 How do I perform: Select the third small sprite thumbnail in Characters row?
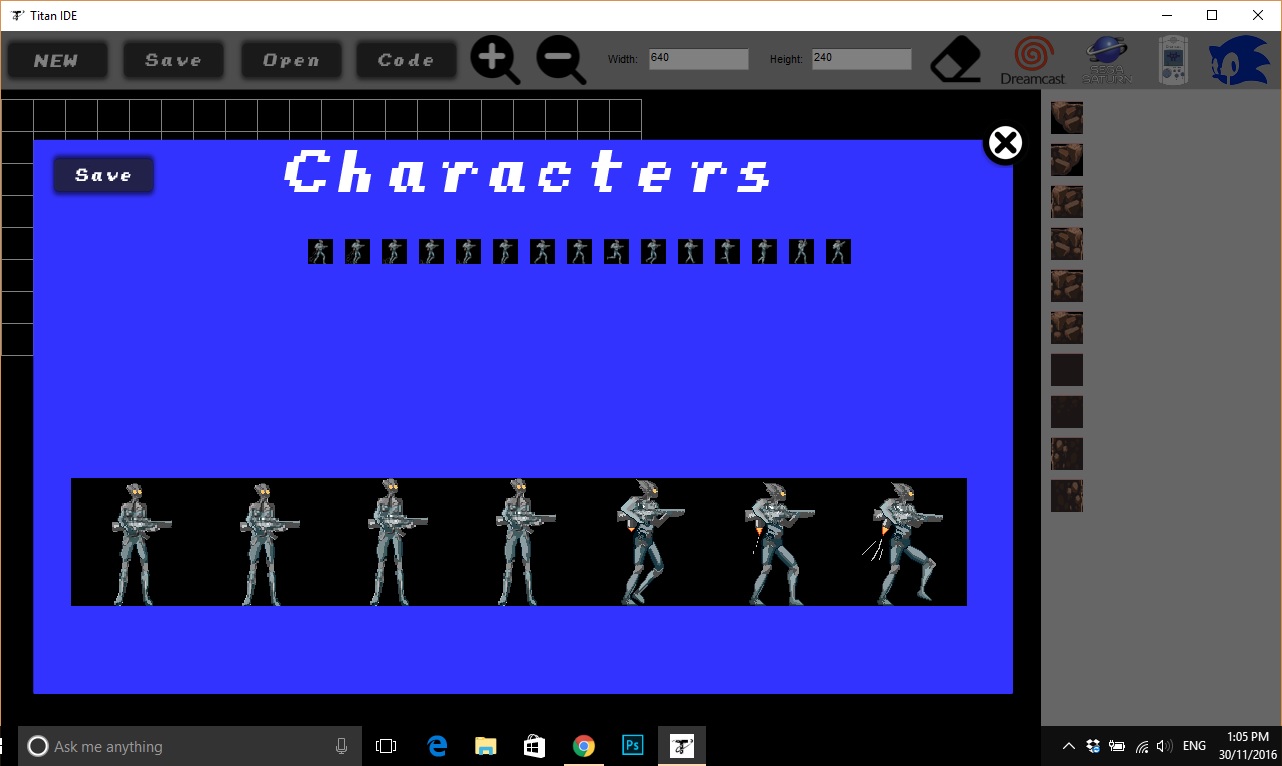394,251
